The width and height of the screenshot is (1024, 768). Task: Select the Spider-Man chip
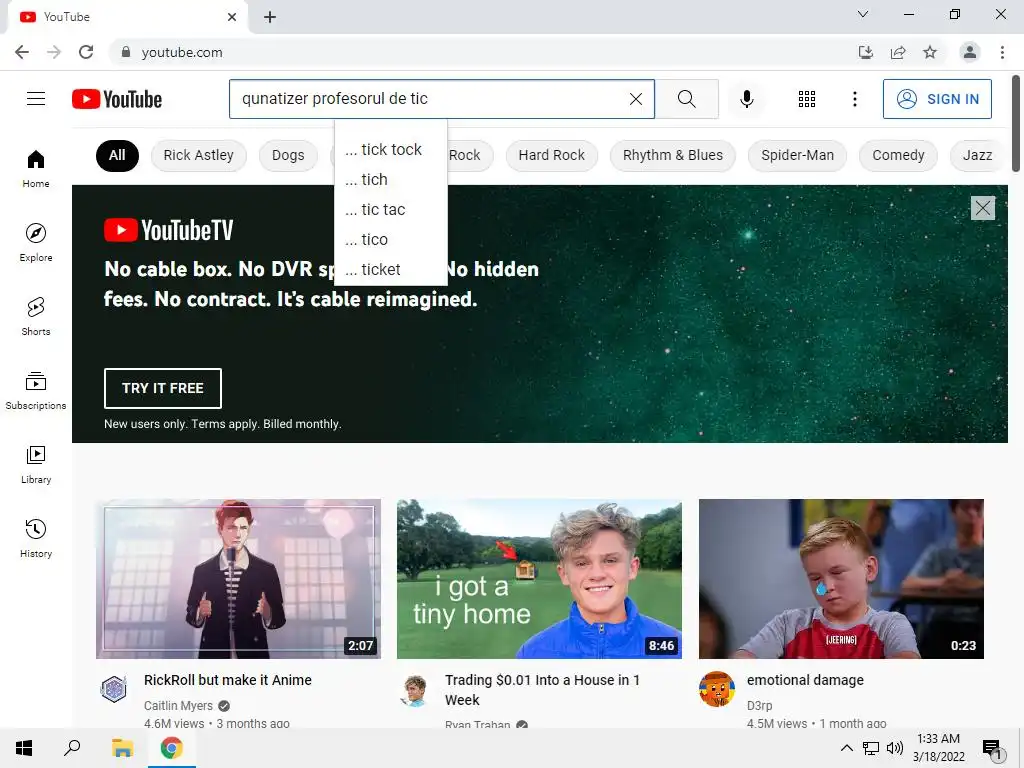tap(797, 155)
